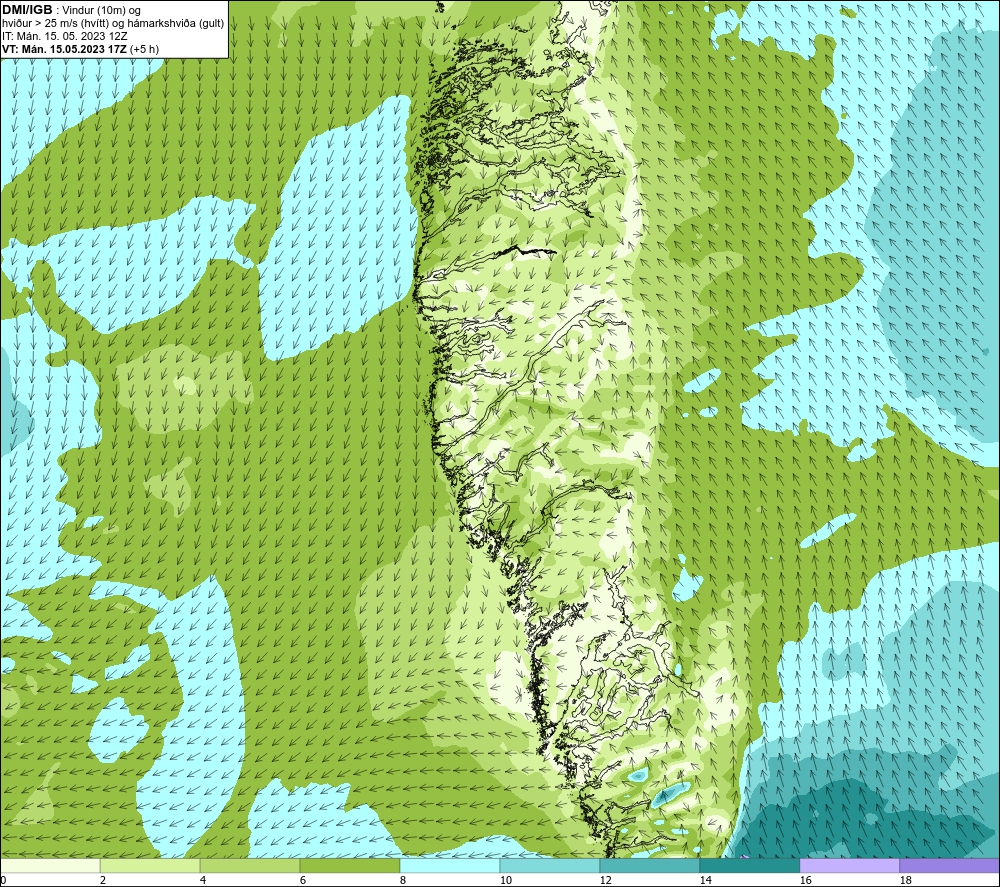The image size is (1000, 887).
Task: Click the scale label '12'
Action: click(x=606, y=880)
